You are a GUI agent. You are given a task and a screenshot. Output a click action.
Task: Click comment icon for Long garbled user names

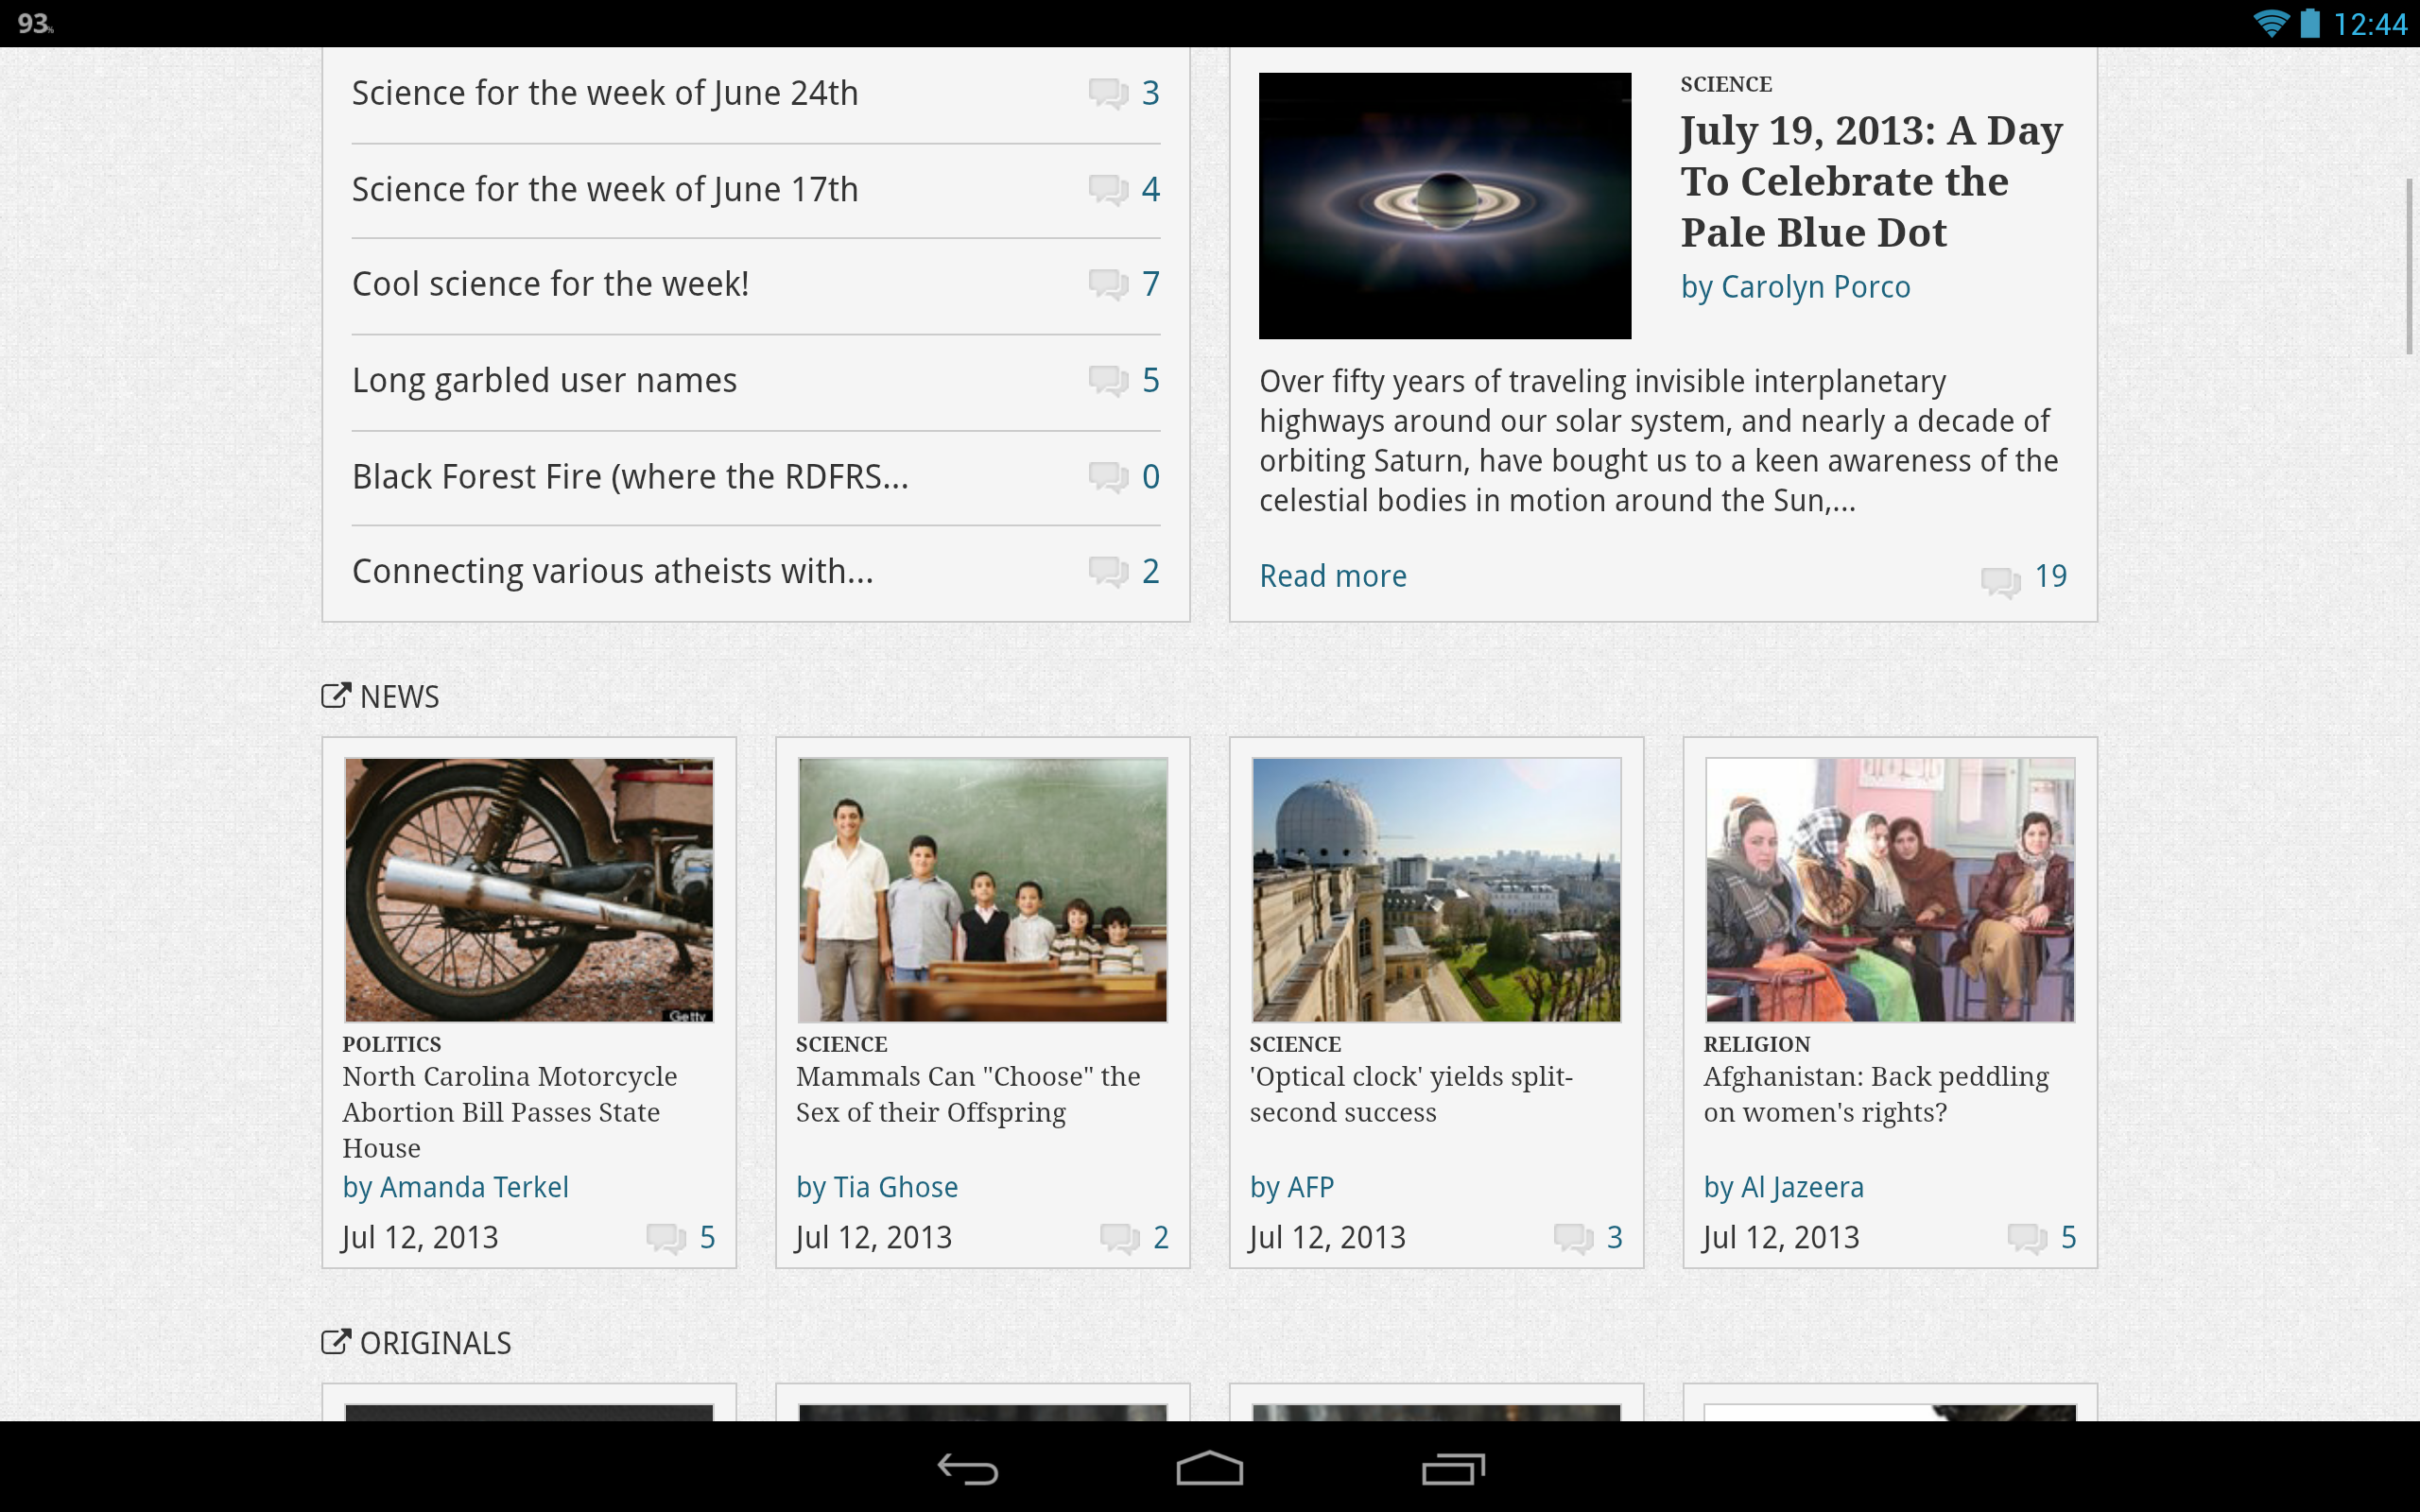pos(1108,381)
